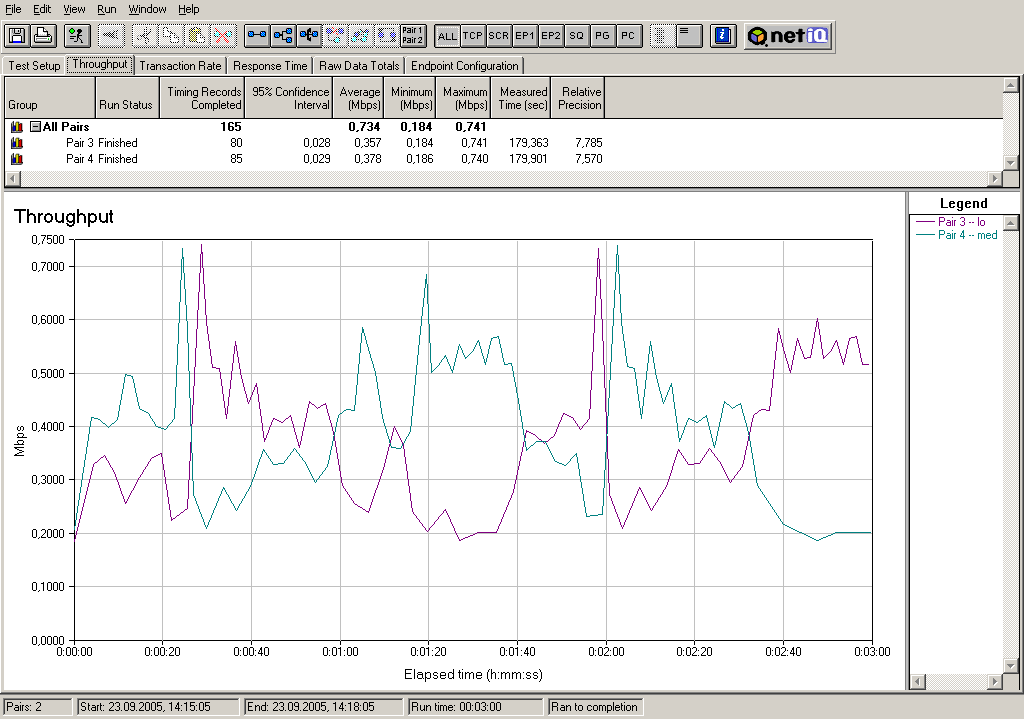Image resolution: width=1024 pixels, height=719 pixels.
Task: Toggle the ALL protocol filter button
Action: pos(447,36)
